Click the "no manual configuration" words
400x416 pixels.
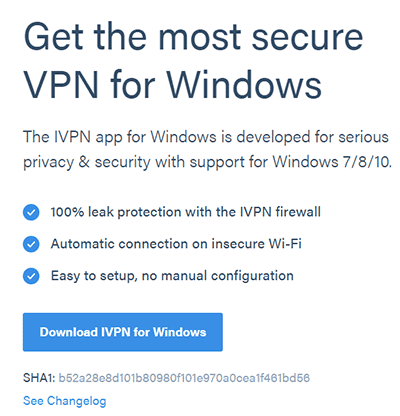click(218, 276)
